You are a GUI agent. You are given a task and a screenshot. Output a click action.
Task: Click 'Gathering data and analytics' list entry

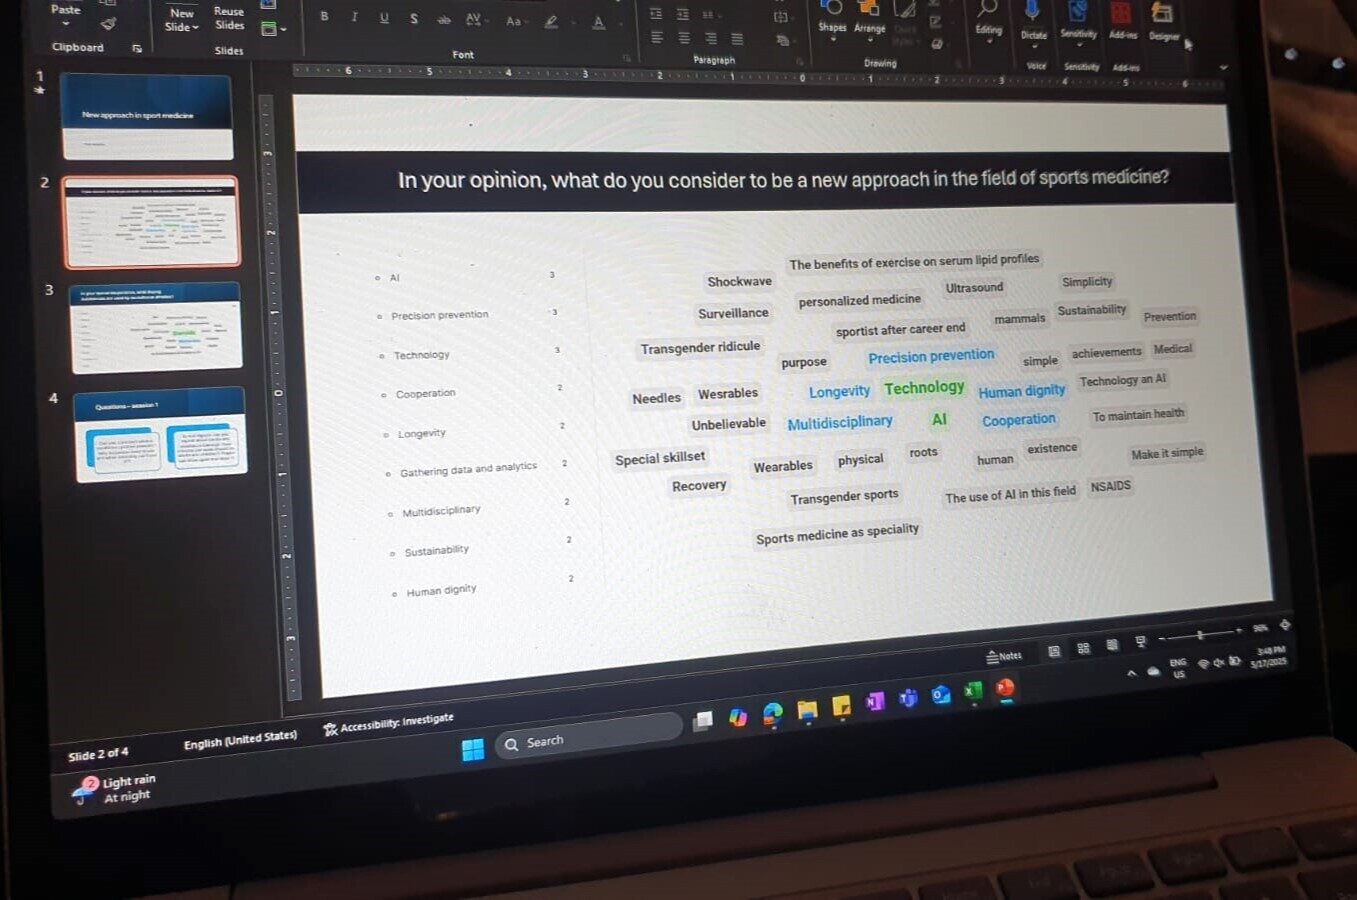pos(468,469)
